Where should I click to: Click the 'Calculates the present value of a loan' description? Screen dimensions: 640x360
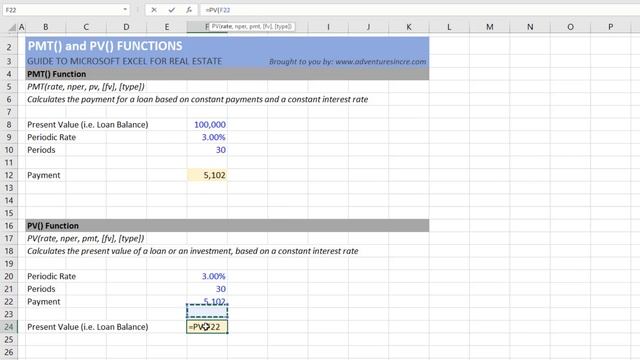coord(193,251)
